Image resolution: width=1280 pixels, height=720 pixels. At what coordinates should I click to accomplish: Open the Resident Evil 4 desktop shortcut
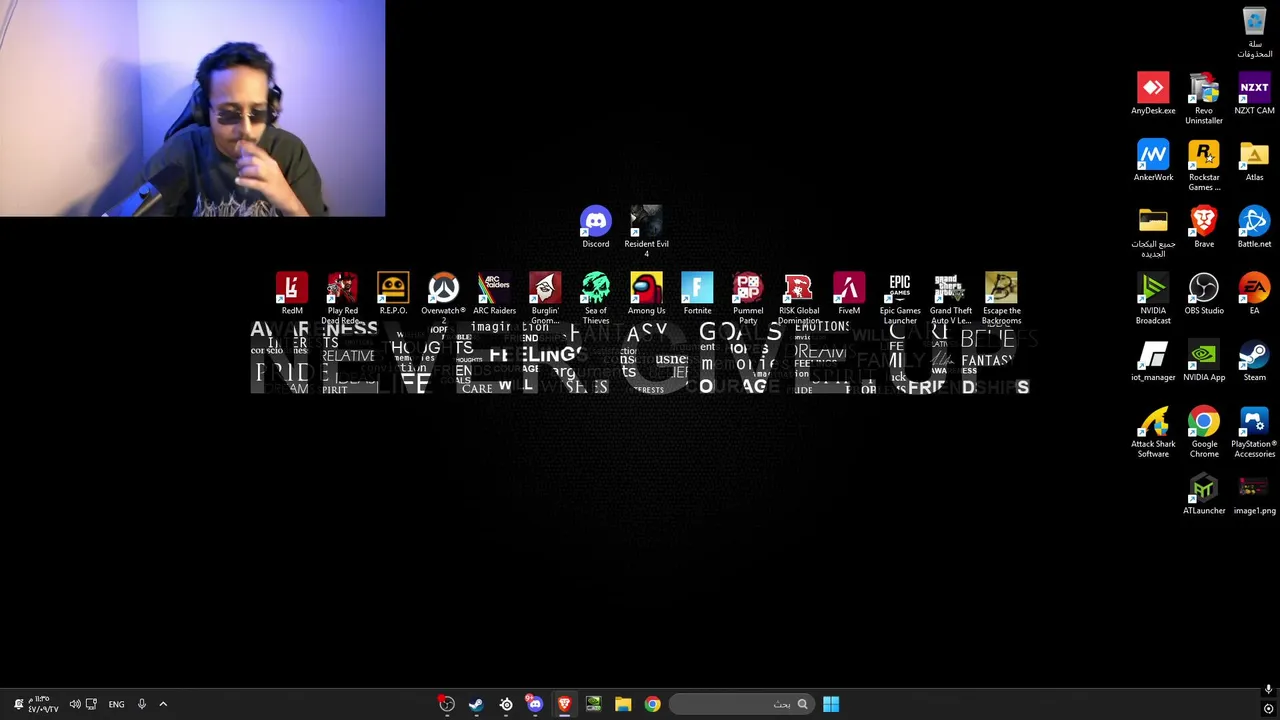646,231
